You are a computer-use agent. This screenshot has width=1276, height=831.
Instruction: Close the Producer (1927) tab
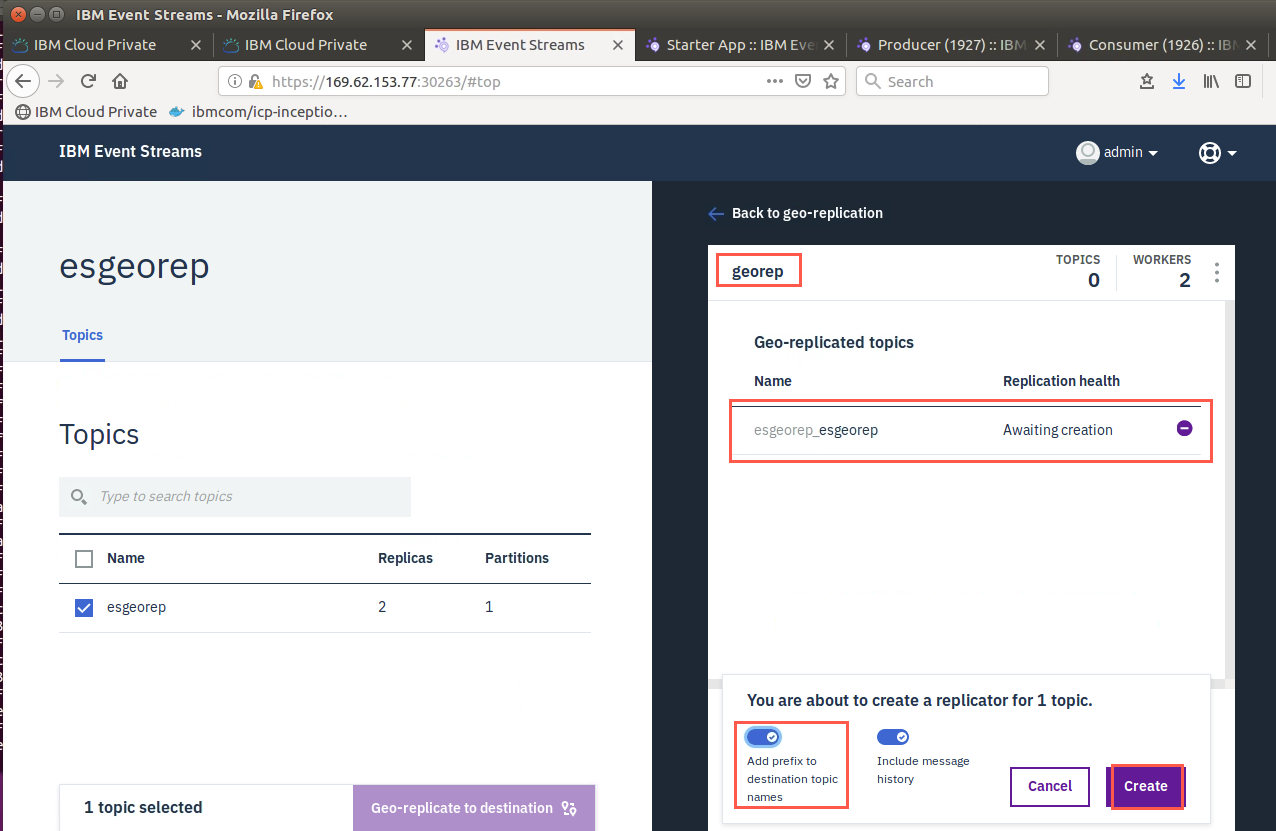point(1040,45)
